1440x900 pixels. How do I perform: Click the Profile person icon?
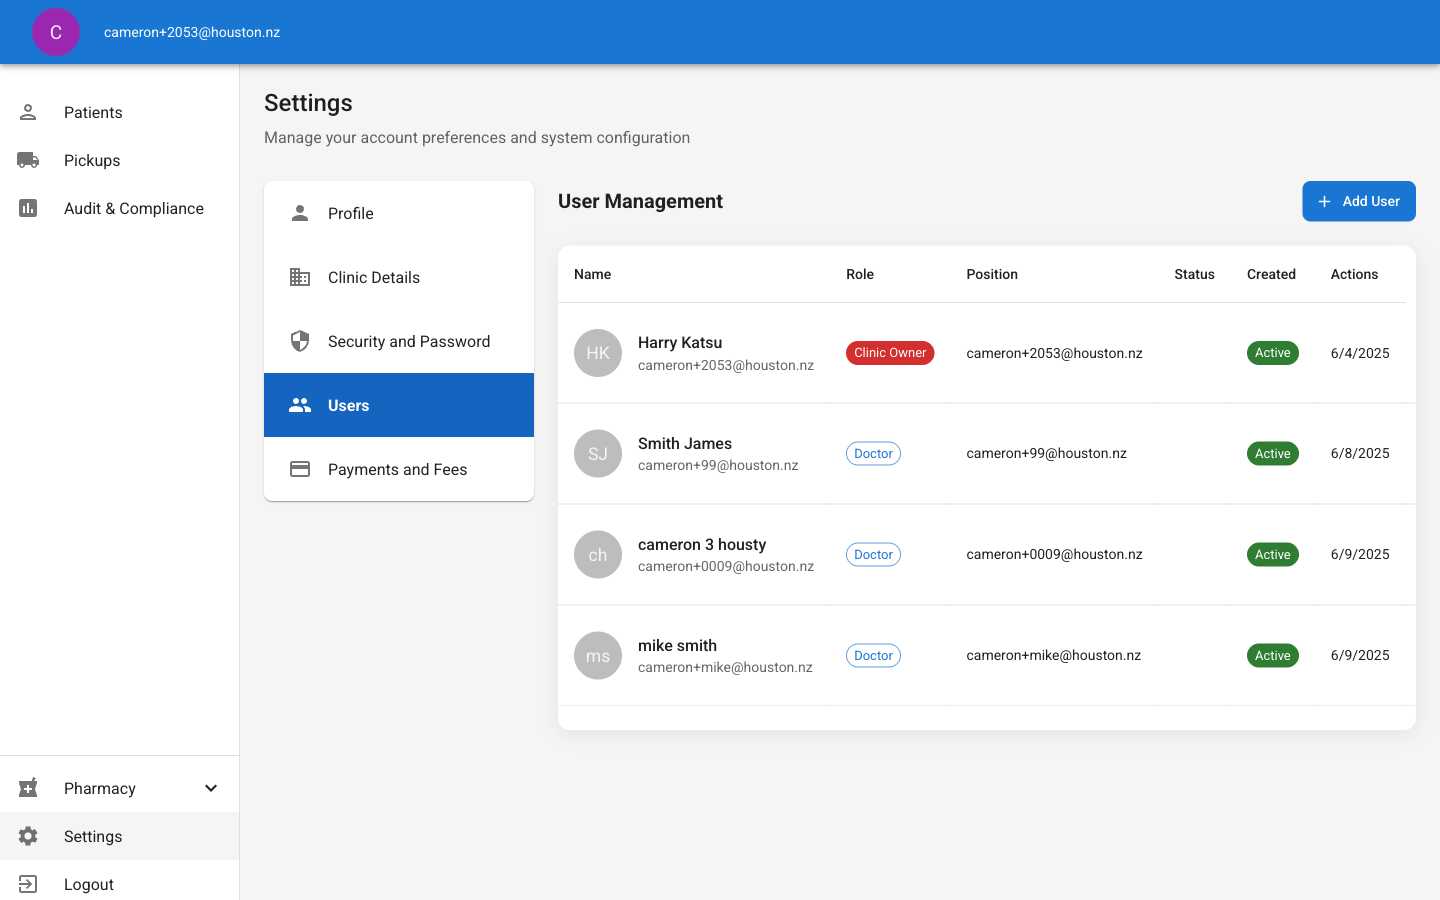pos(300,213)
